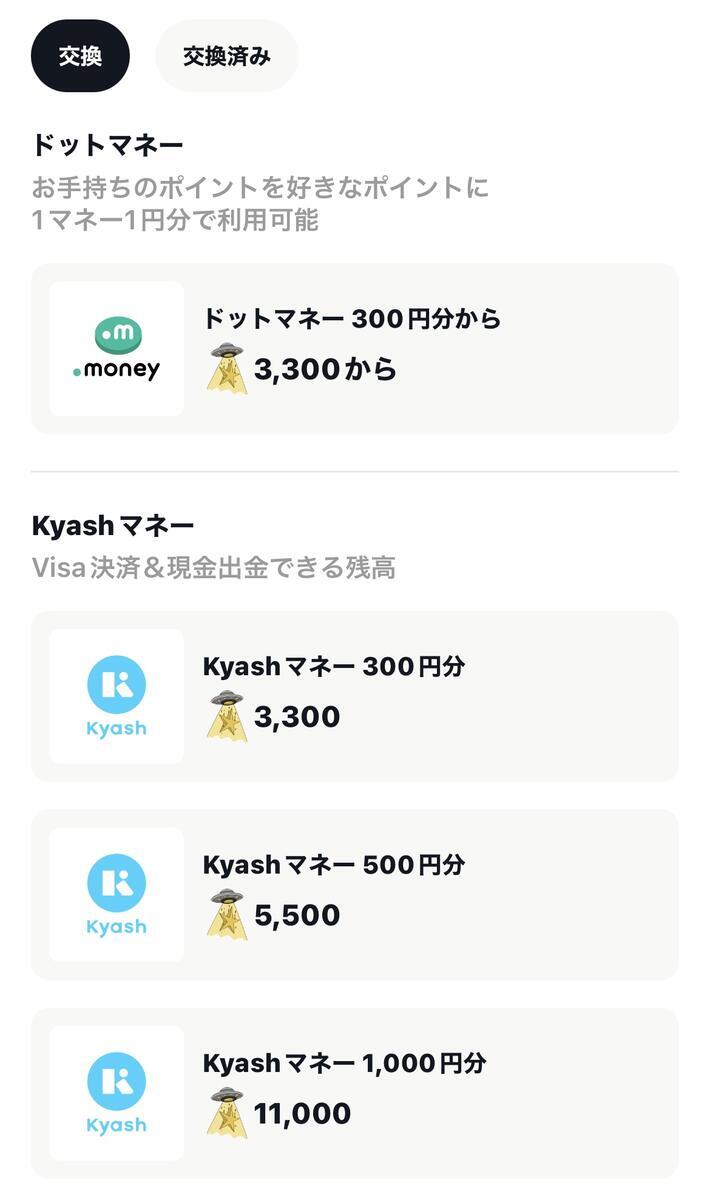The width and height of the screenshot is (710, 1200).
Task: Select Kyashマネー 500円分 title
Action: (x=334, y=865)
